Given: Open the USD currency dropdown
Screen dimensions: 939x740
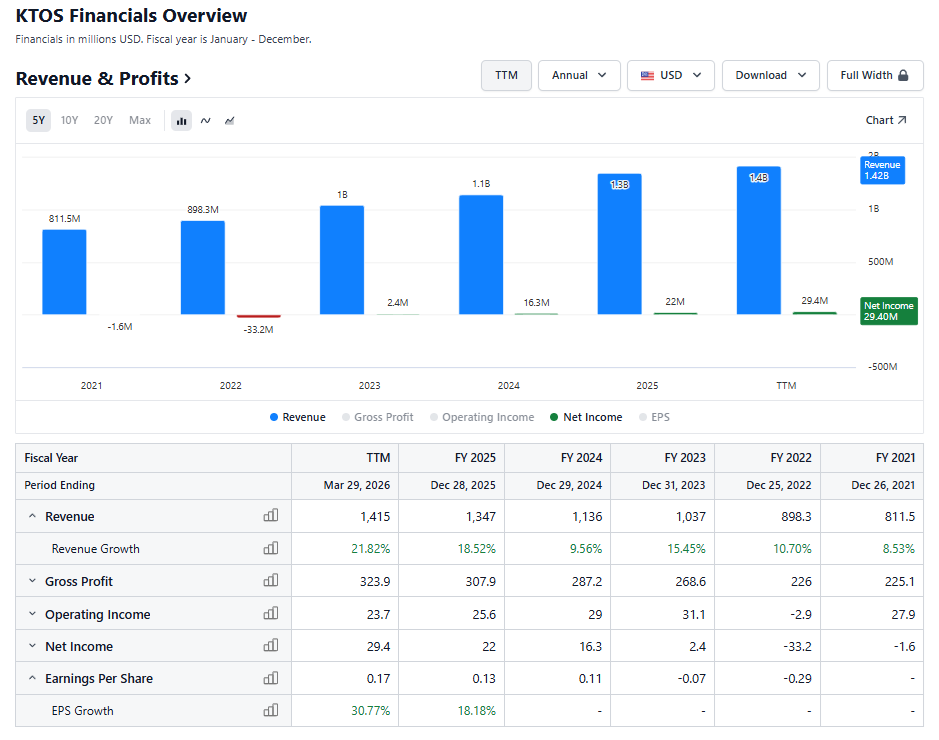Looking at the screenshot, I should 671,75.
